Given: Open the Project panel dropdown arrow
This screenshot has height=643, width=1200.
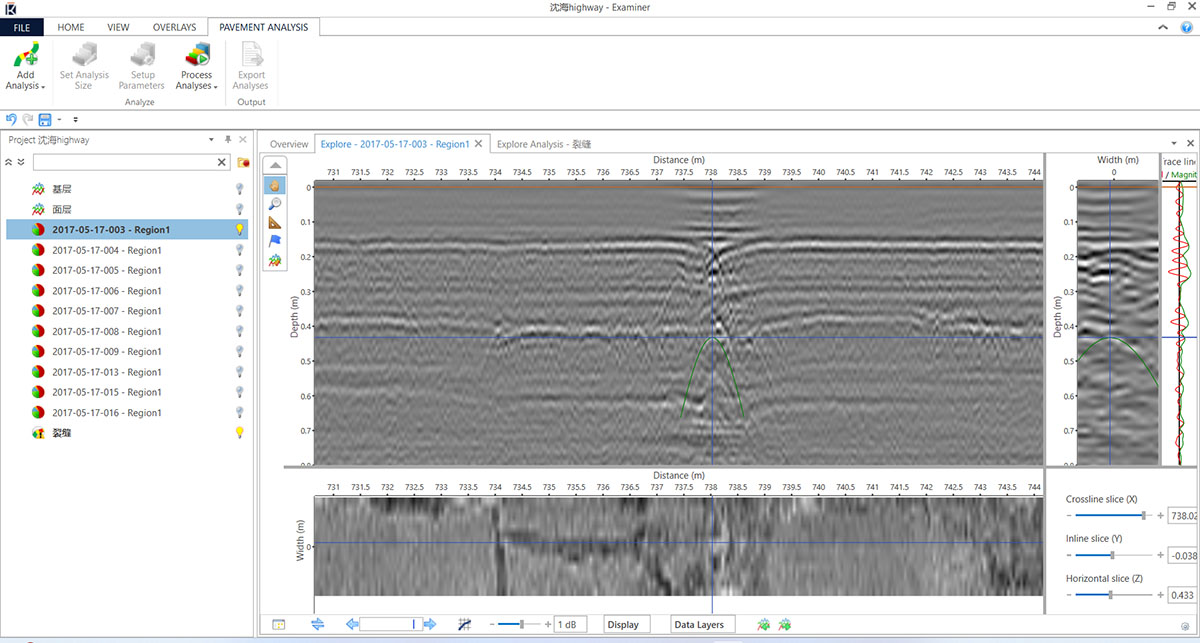Looking at the screenshot, I should 211,140.
